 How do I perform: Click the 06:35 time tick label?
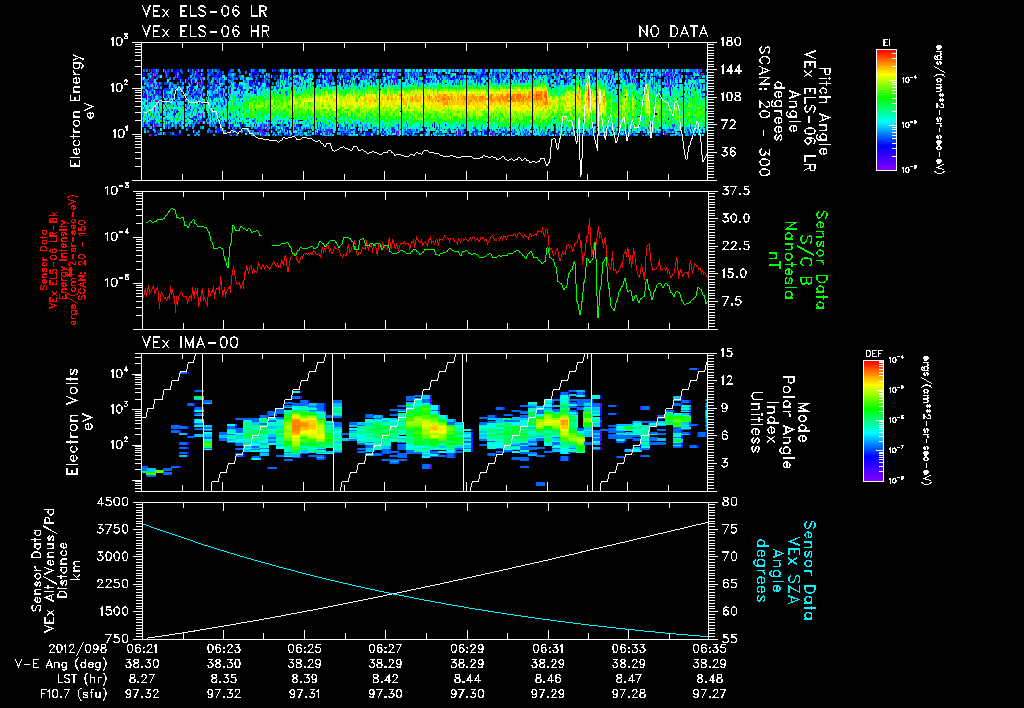tap(709, 650)
